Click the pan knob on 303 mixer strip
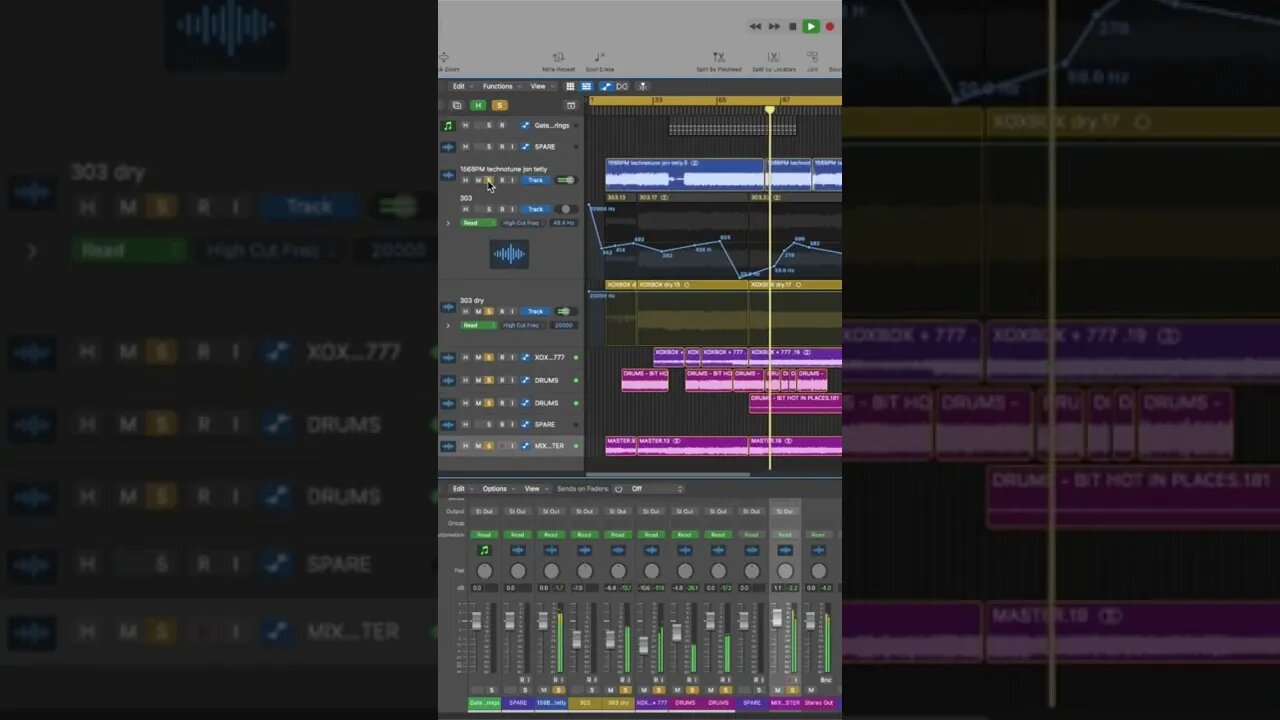1280x720 pixels. pyautogui.click(x=585, y=571)
